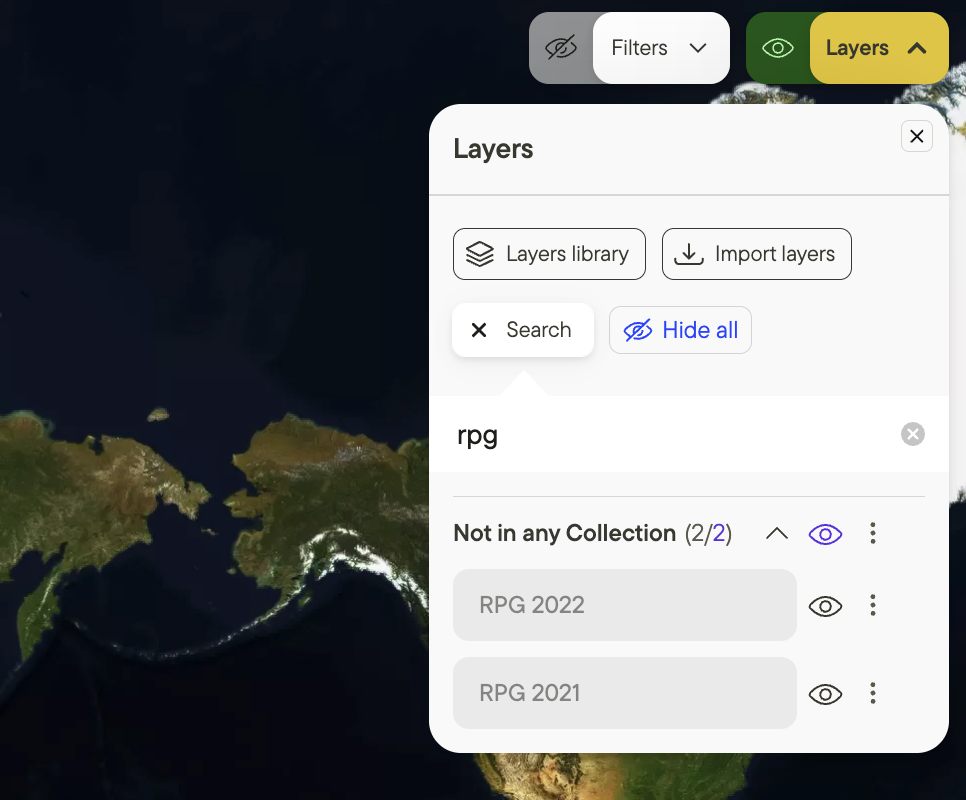Toggle the filters visibility eye icon

[561, 48]
